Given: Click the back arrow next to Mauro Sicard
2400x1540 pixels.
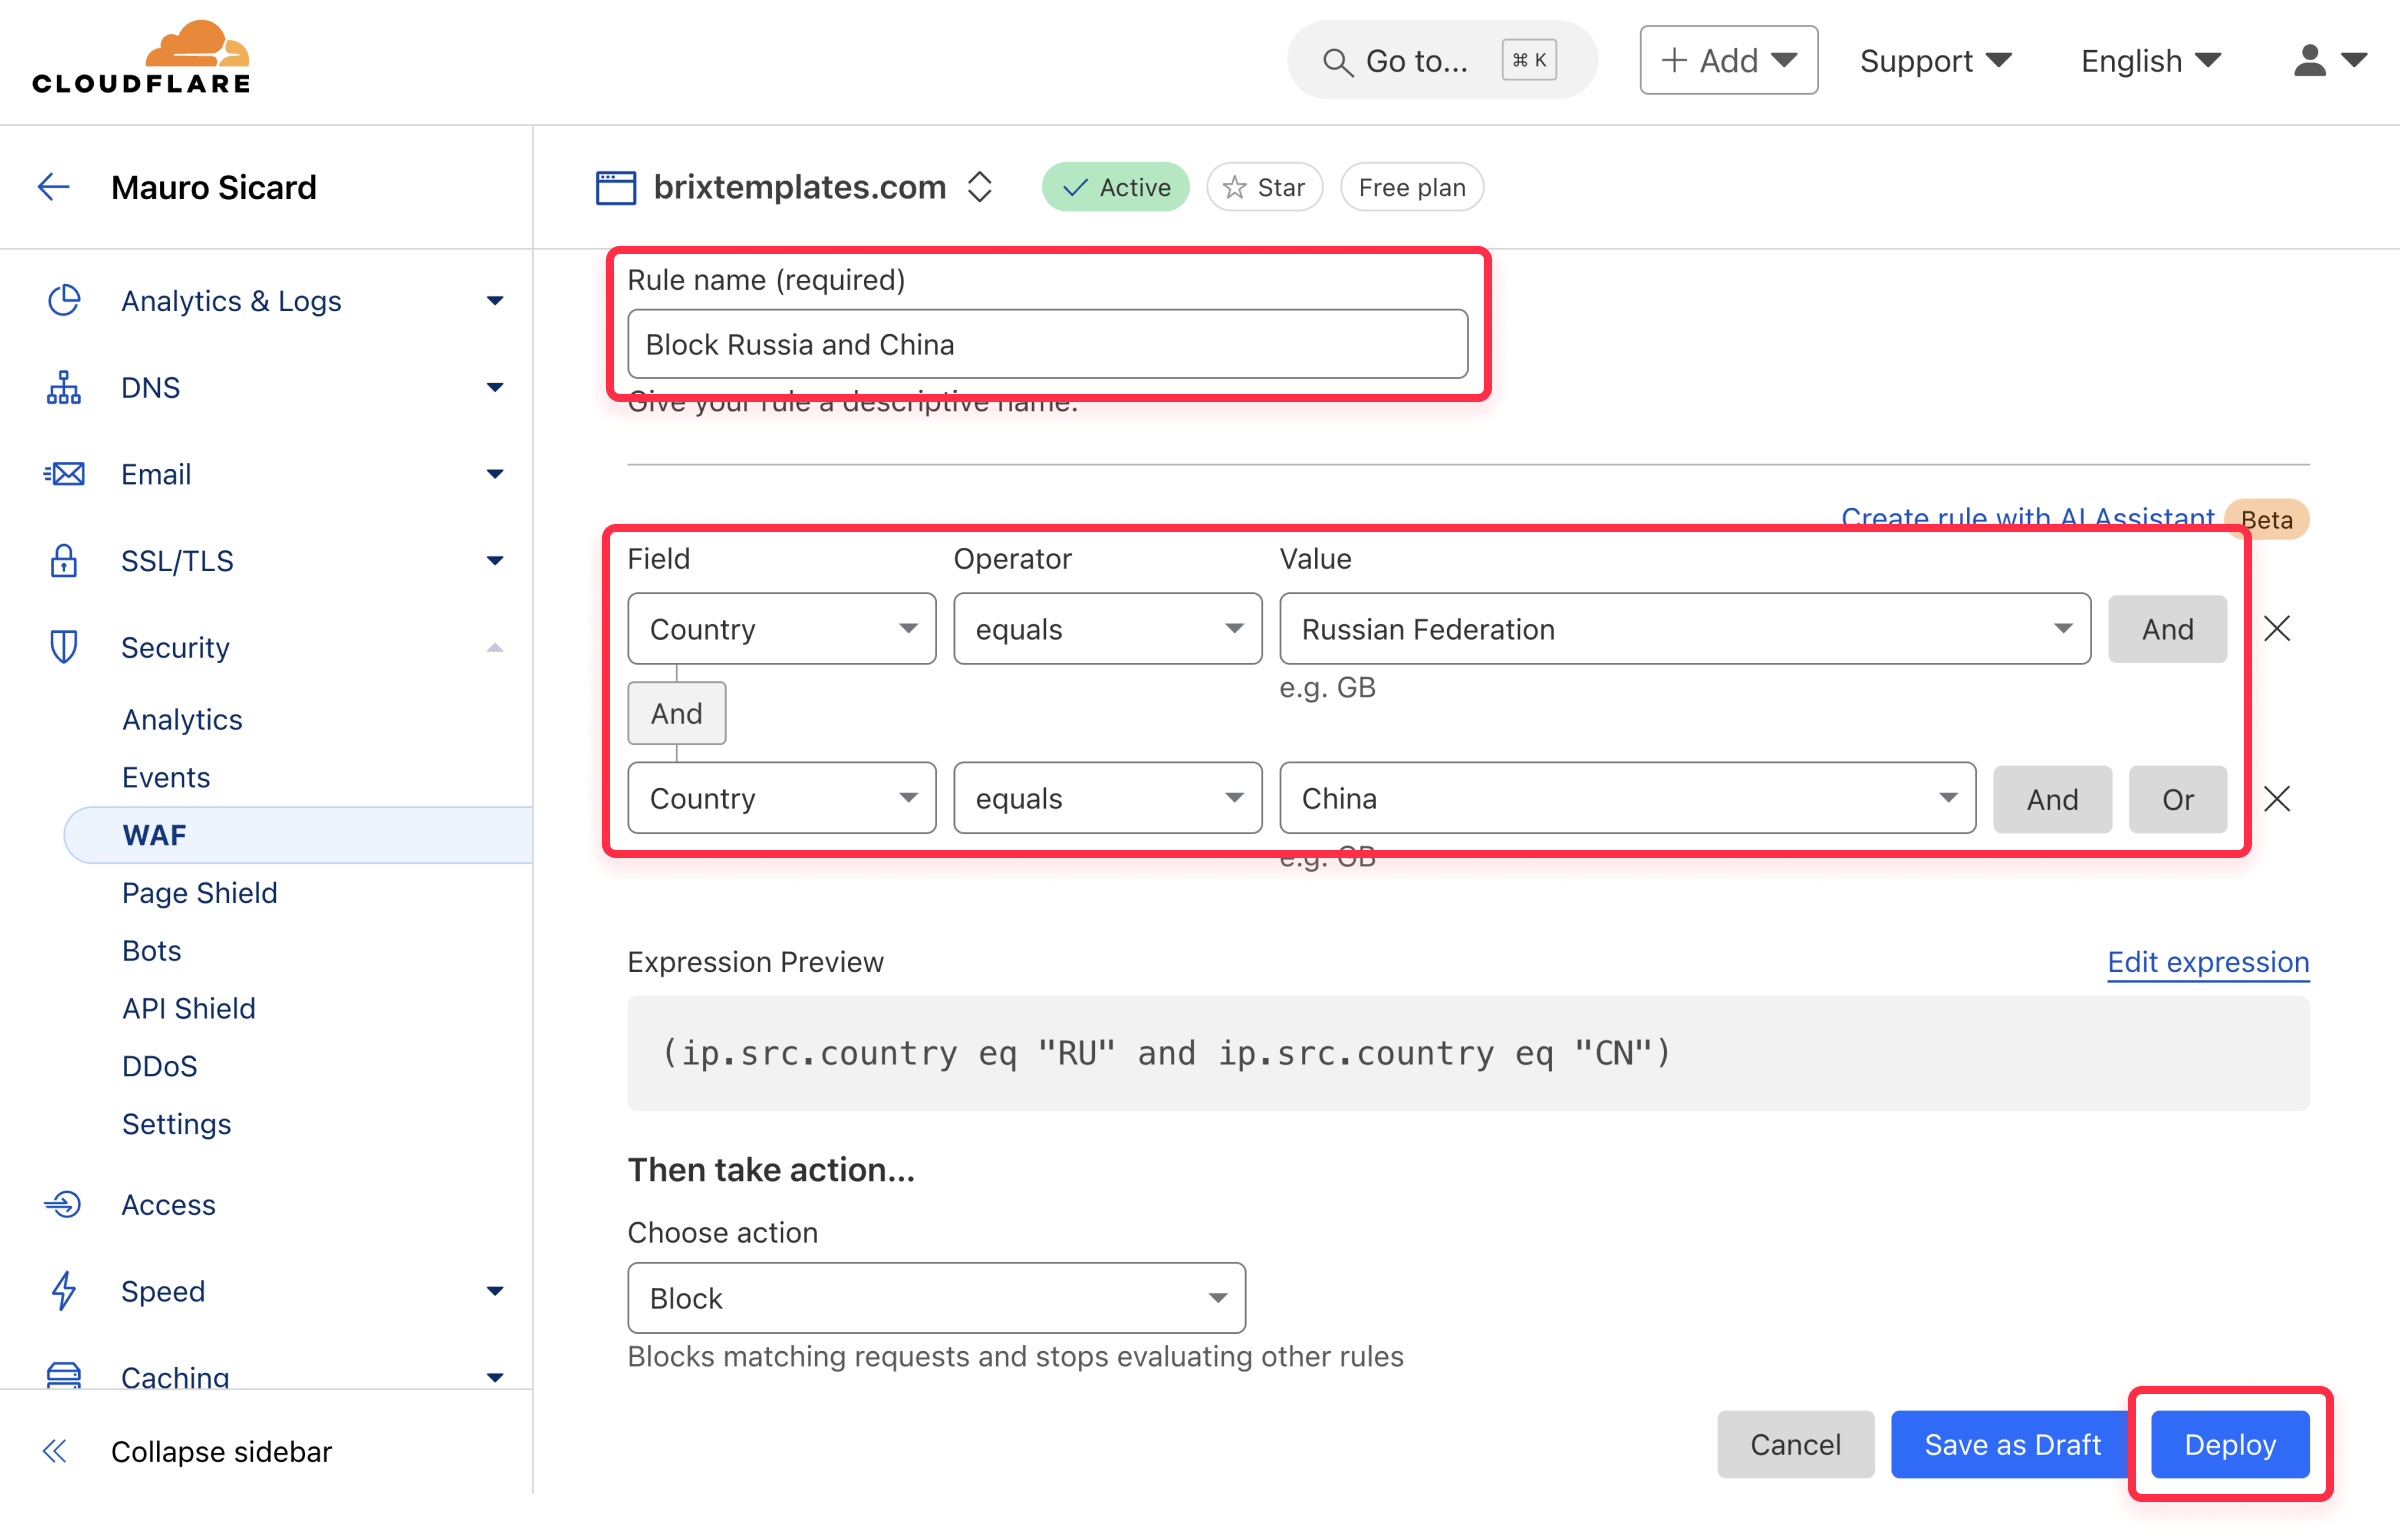Looking at the screenshot, I should (53, 187).
